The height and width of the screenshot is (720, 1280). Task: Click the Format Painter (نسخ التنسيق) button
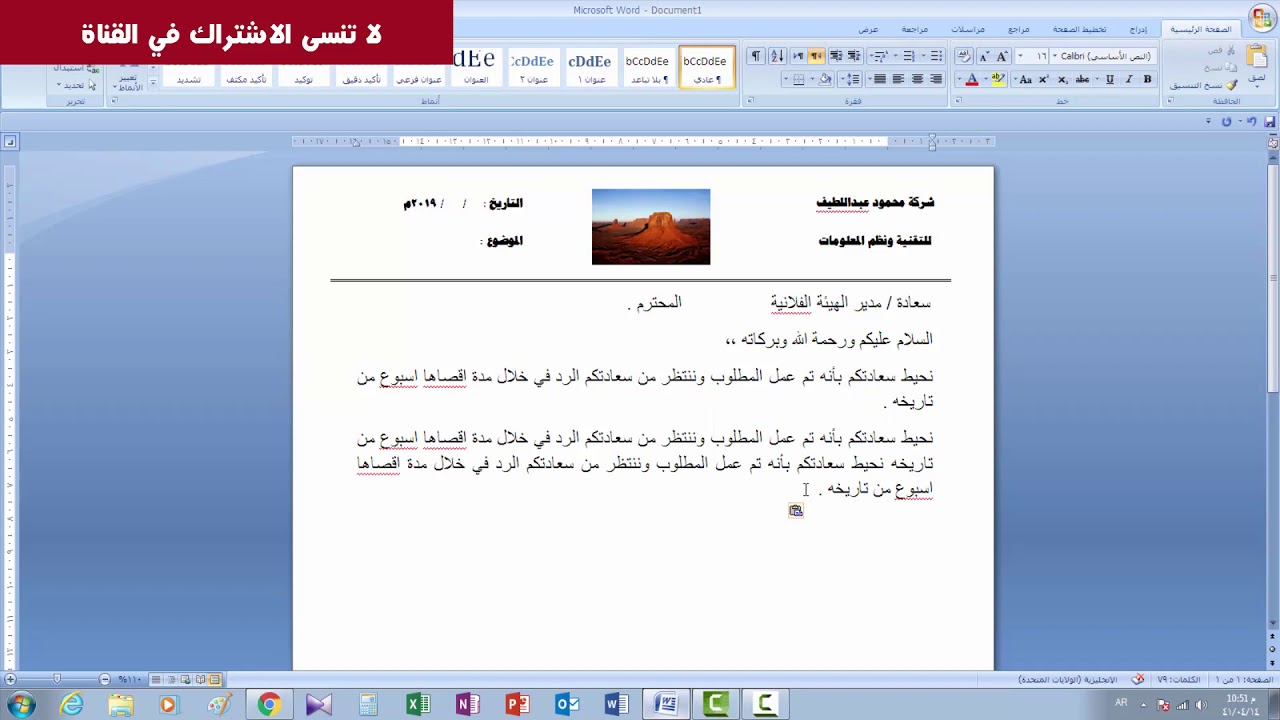tap(1204, 85)
